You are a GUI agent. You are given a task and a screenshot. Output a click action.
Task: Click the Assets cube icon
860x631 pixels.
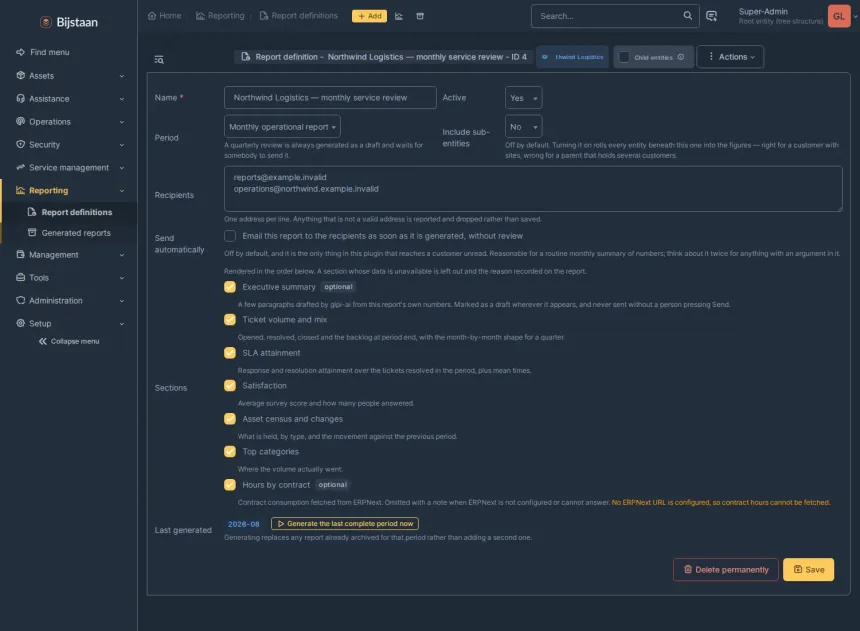point(20,75)
